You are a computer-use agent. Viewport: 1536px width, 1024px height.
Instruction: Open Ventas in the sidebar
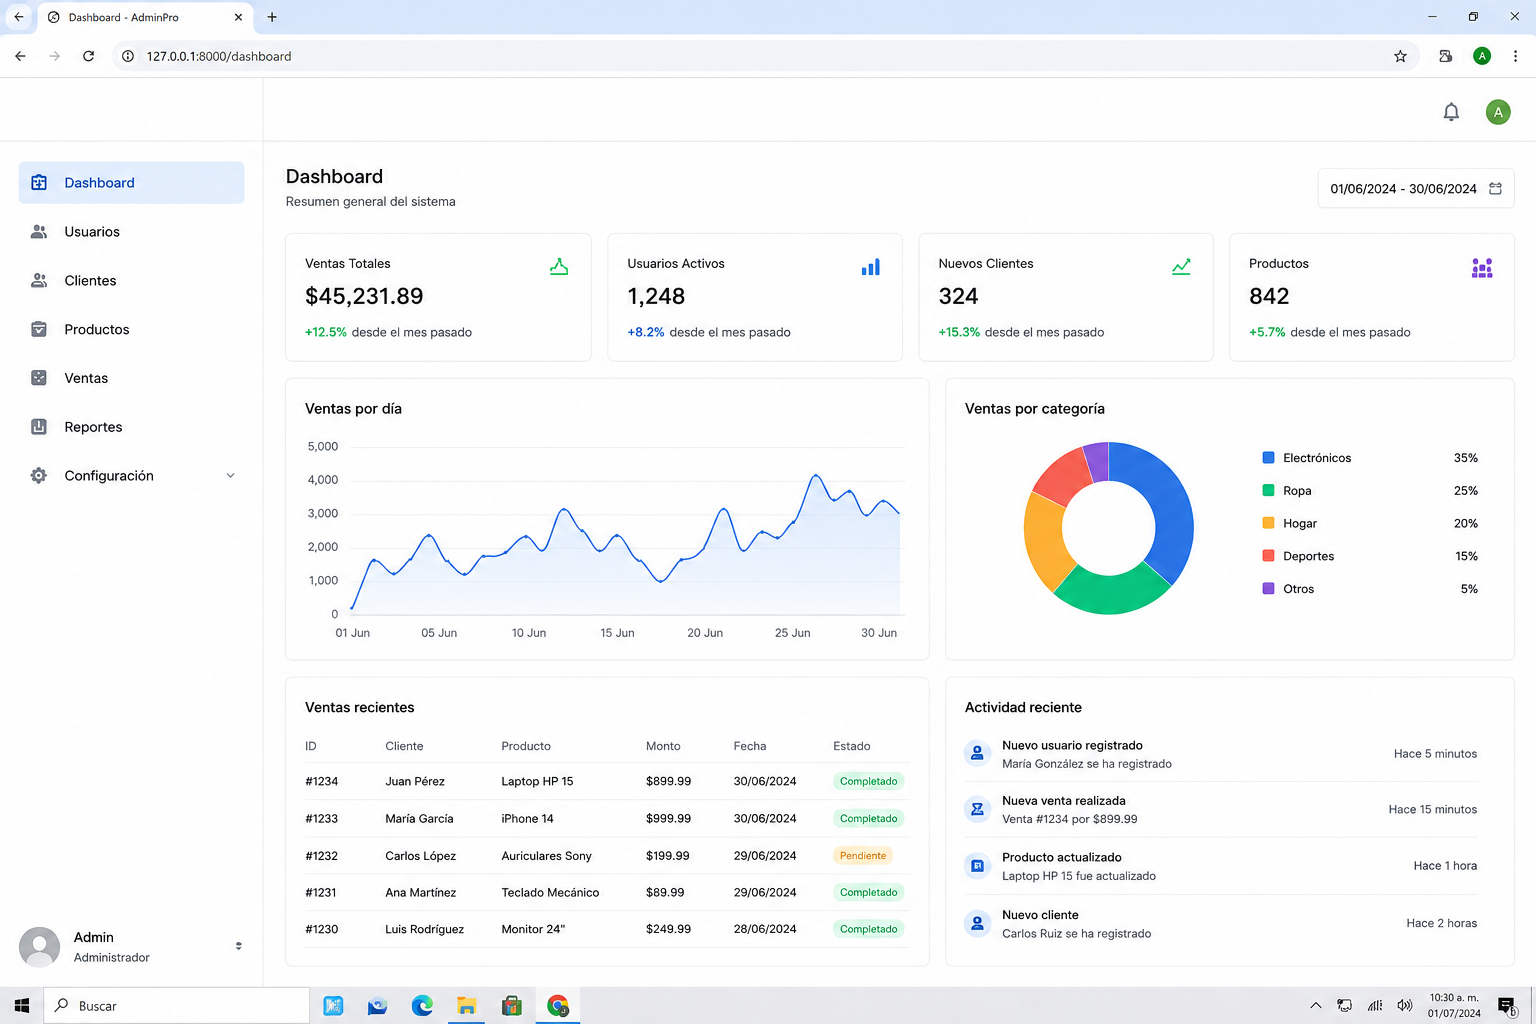pyautogui.click(x=131, y=378)
